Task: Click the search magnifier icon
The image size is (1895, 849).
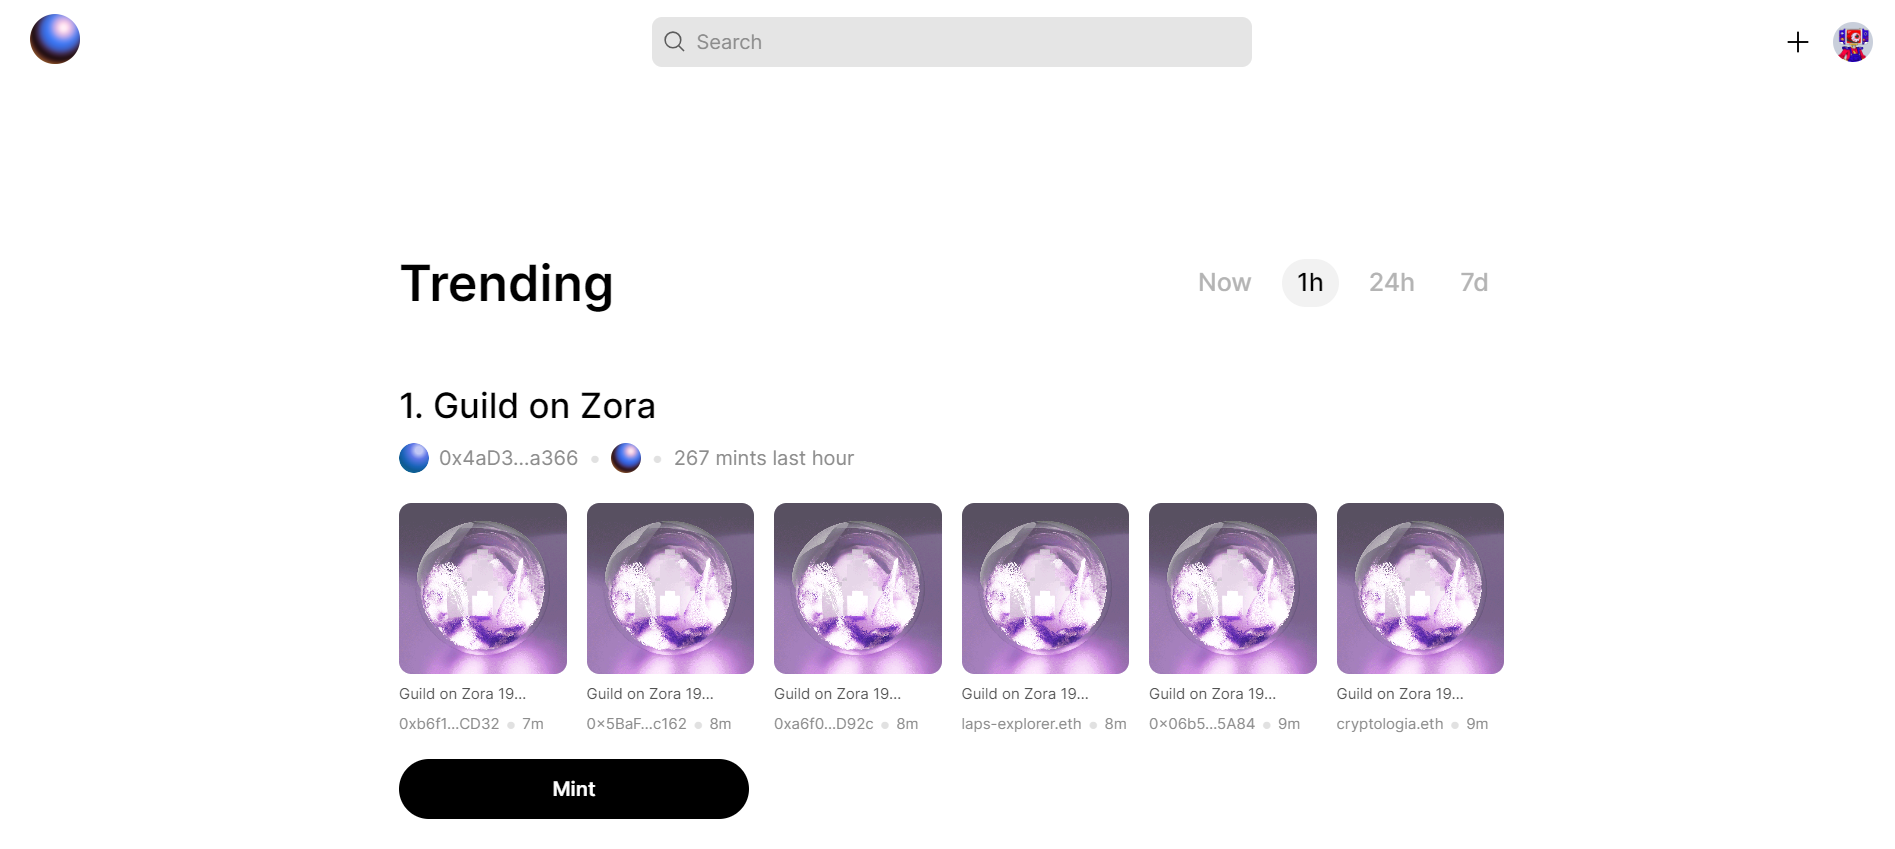Action: pos(675,42)
